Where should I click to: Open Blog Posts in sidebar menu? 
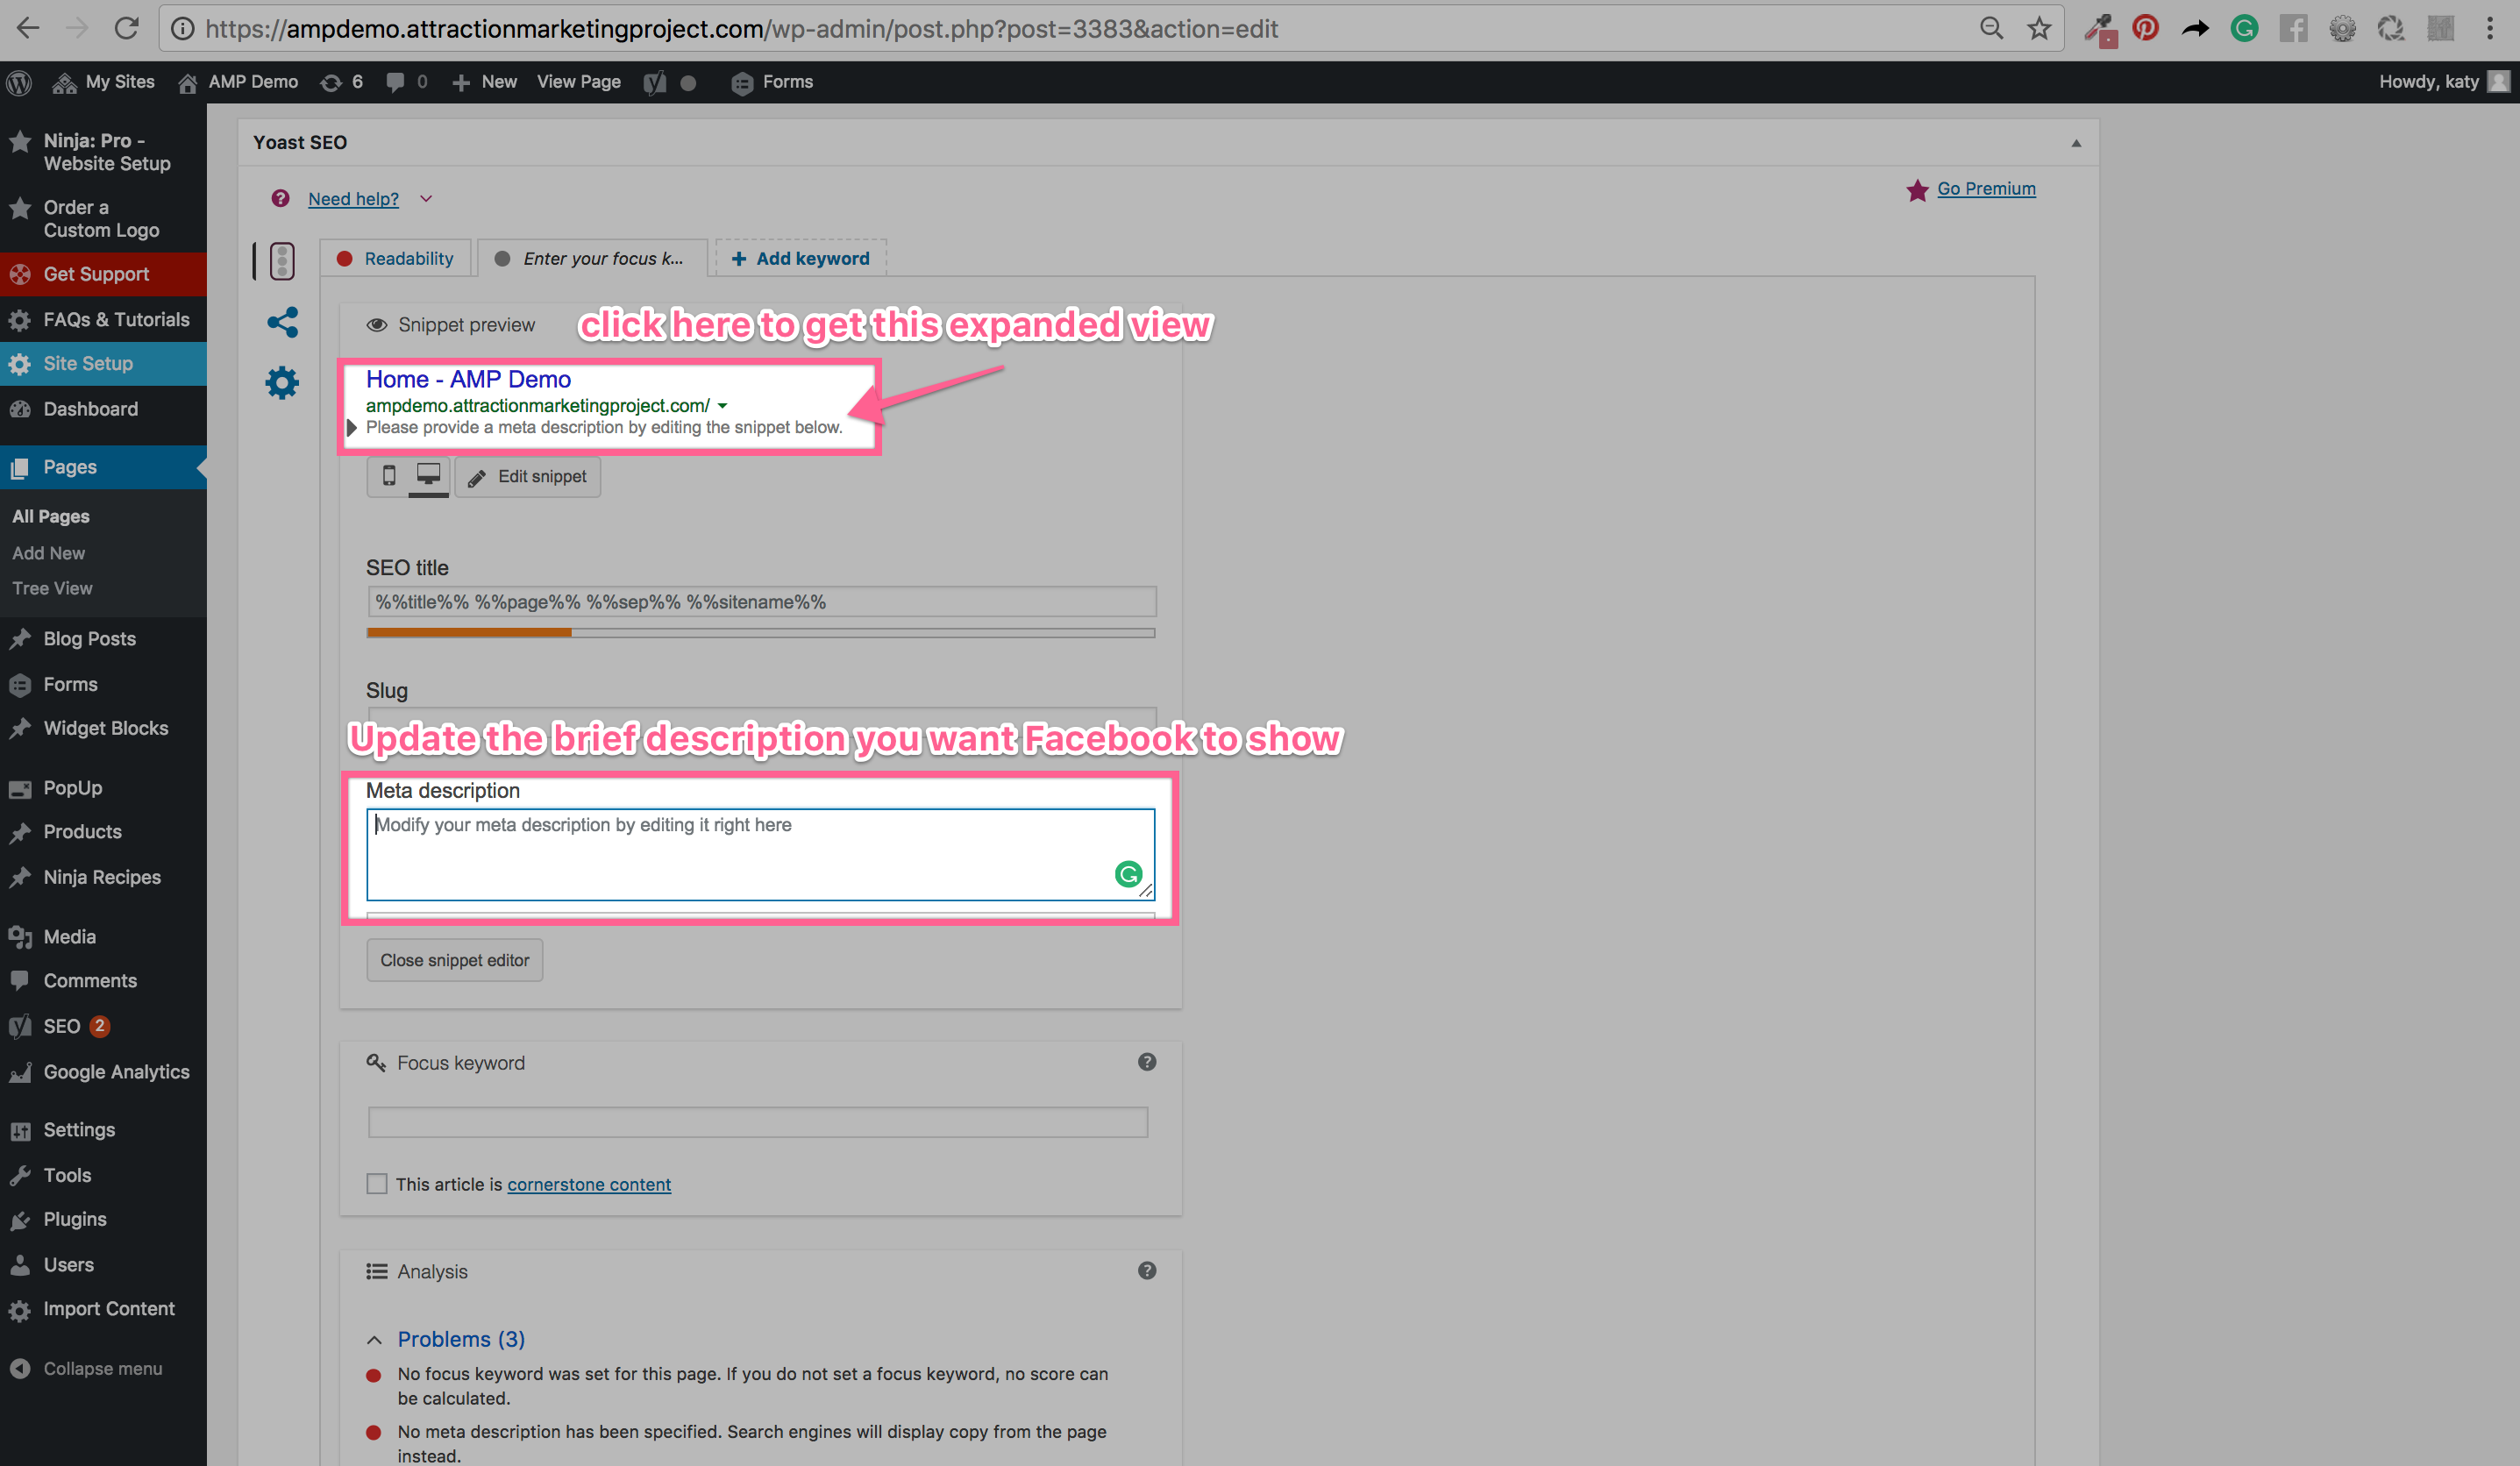(x=89, y=638)
